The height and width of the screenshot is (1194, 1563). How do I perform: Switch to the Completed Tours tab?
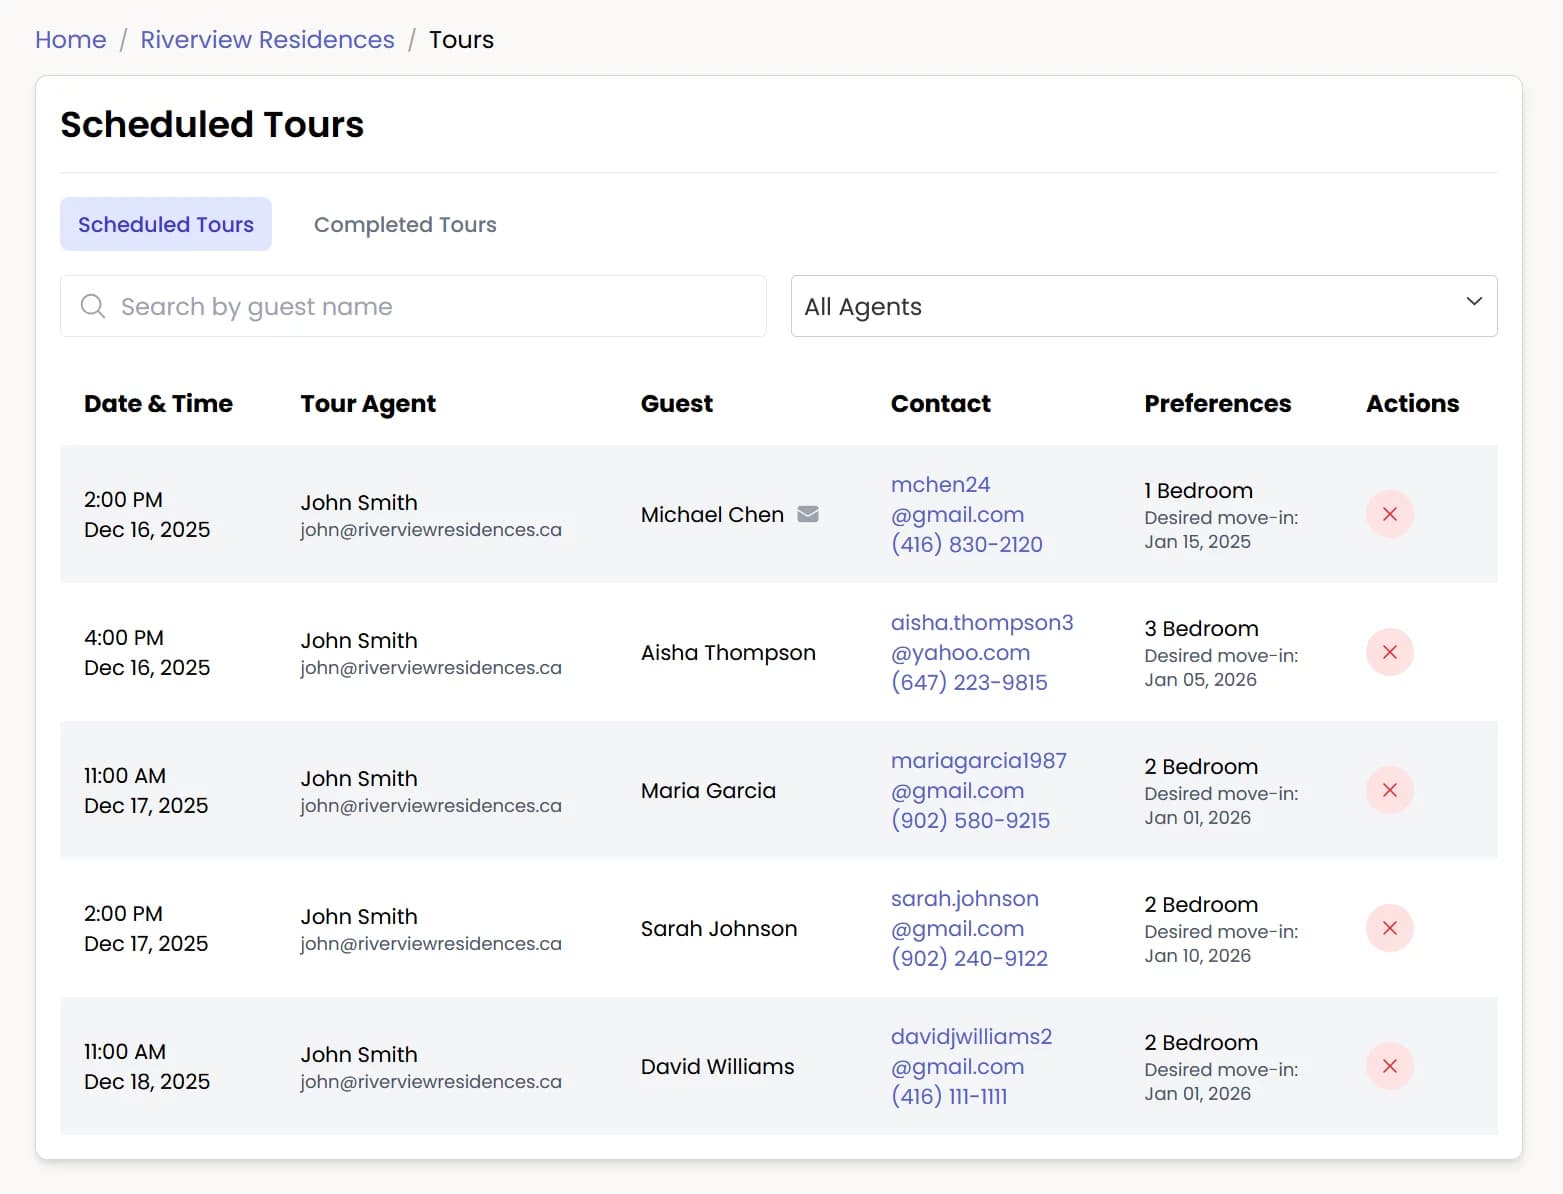(404, 224)
